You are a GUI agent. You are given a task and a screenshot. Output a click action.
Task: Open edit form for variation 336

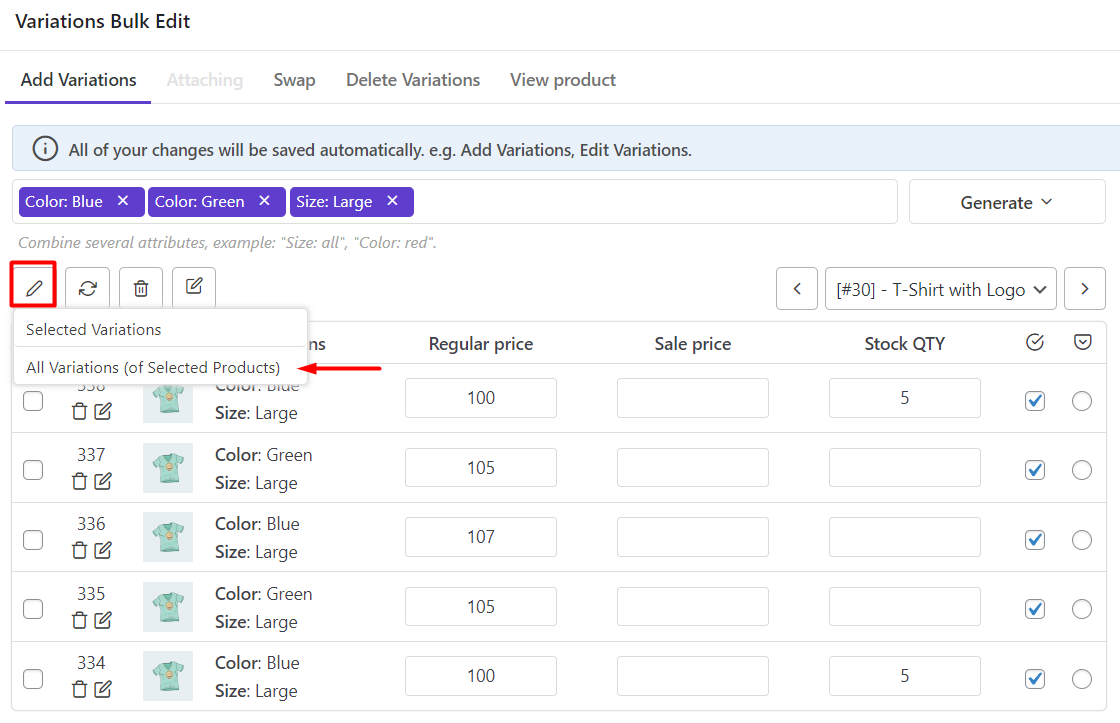103,550
